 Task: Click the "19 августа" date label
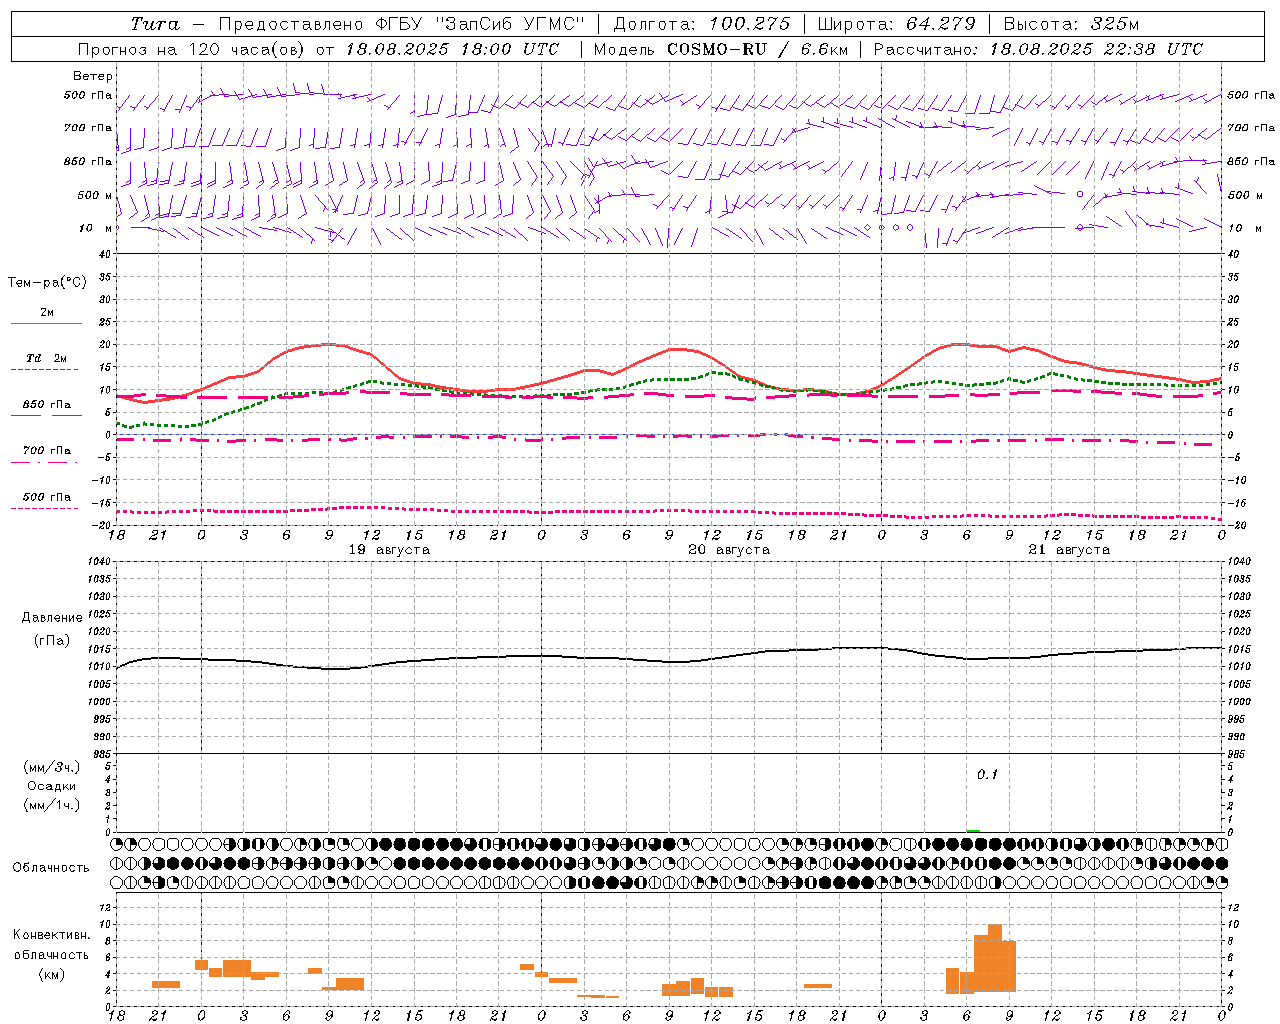click(x=389, y=550)
